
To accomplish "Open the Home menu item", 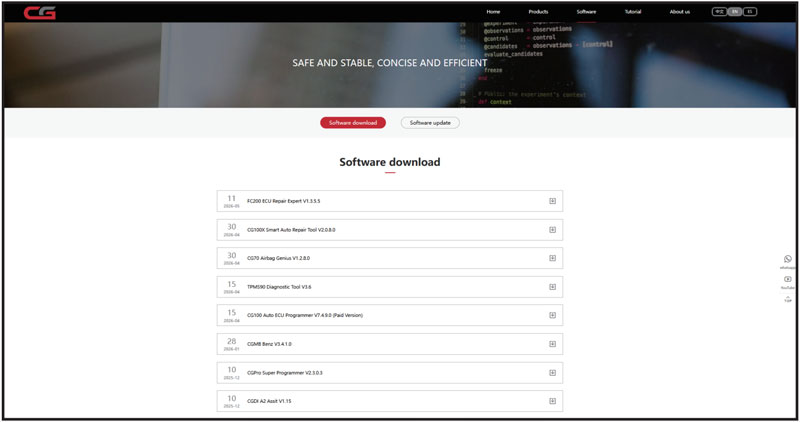I will [493, 12].
